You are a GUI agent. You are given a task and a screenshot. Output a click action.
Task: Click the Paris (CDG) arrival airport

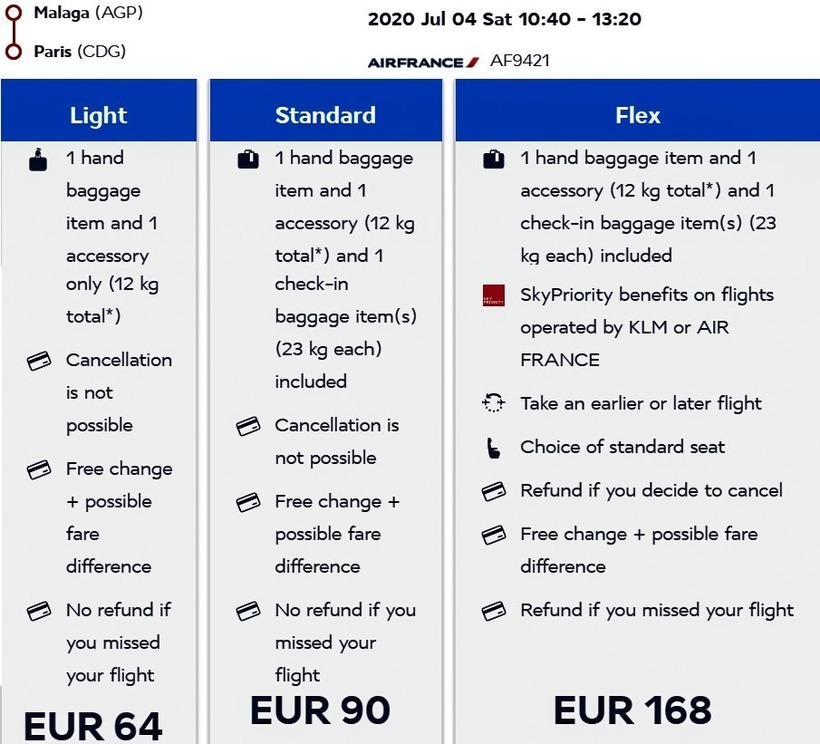tap(80, 51)
